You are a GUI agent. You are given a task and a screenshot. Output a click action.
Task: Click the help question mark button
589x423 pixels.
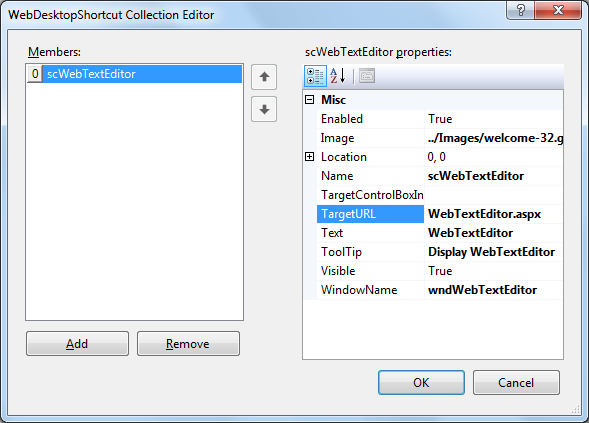[x=520, y=9]
